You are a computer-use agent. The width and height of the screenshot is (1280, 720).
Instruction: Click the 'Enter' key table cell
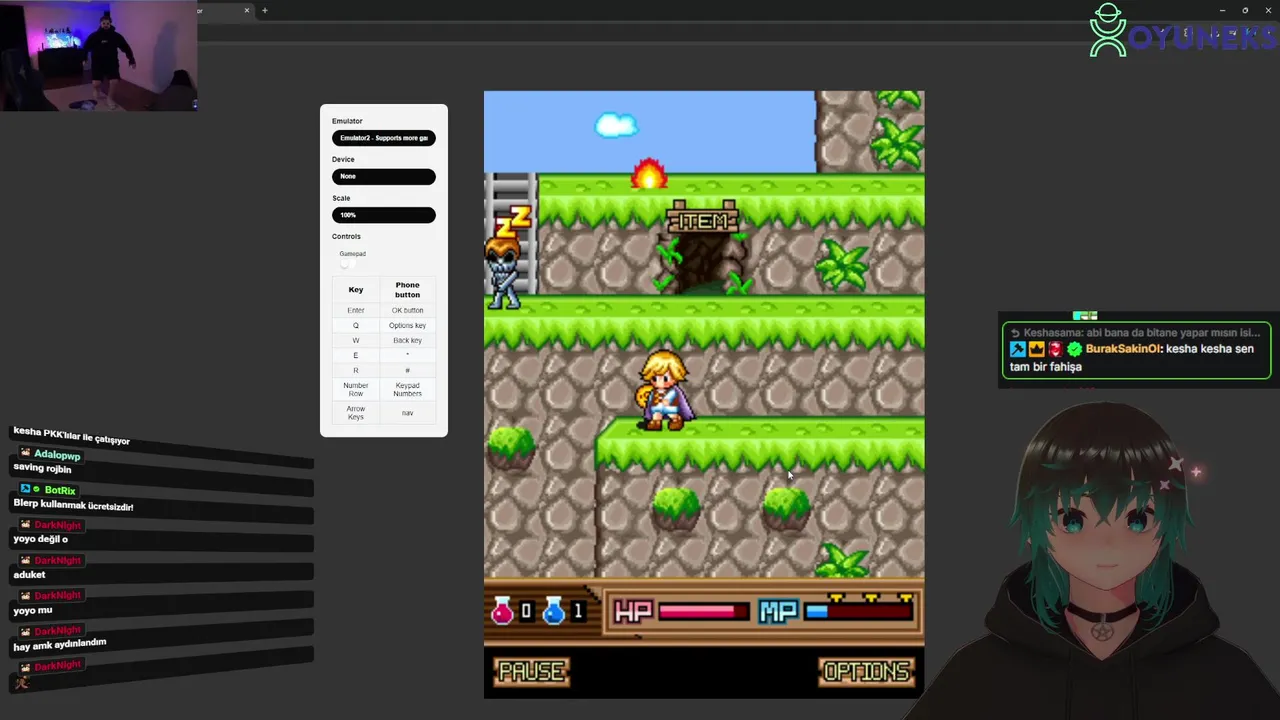[356, 310]
